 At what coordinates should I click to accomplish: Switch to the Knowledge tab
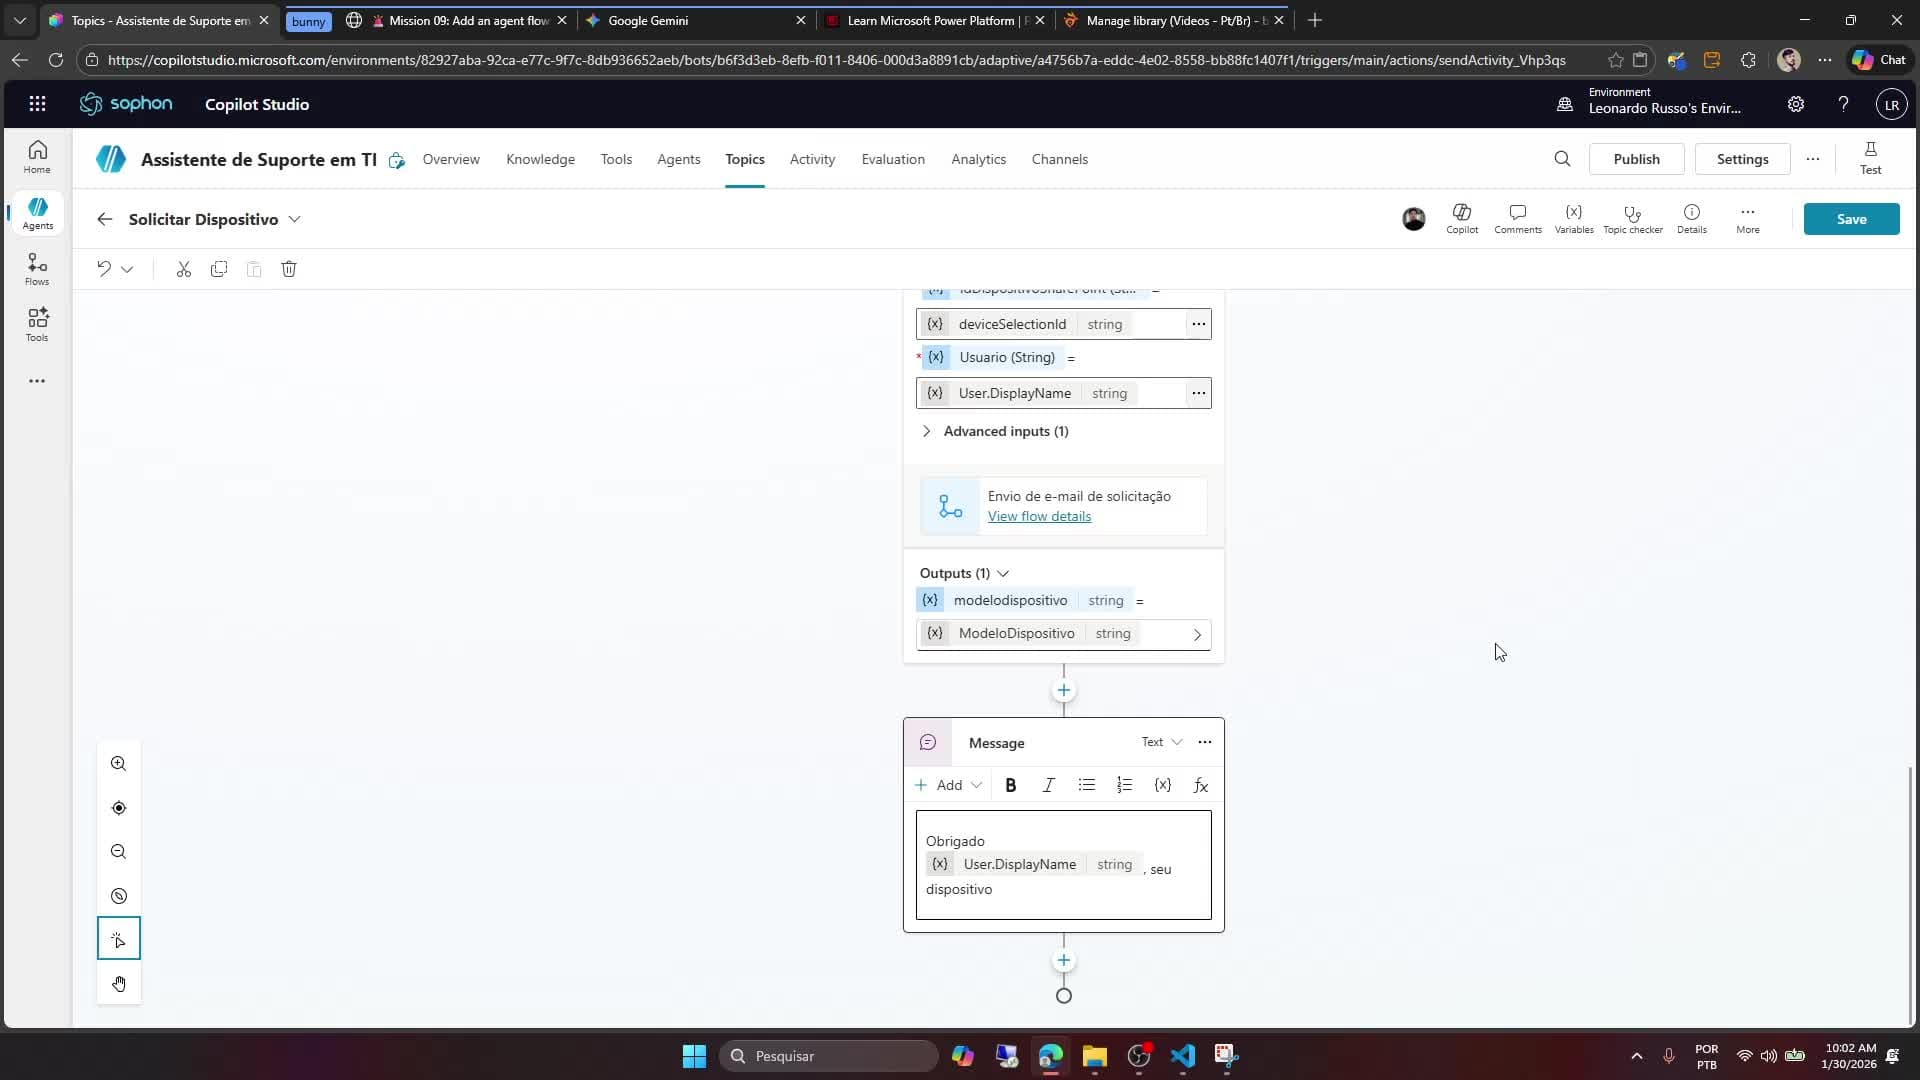click(540, 159)
